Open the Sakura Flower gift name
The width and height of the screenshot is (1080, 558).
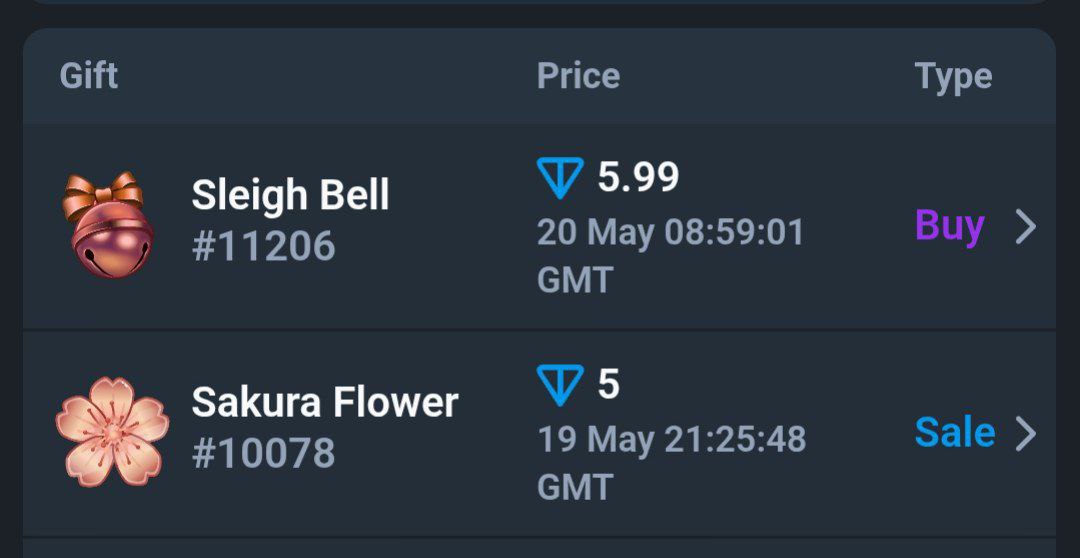(325, 402)
